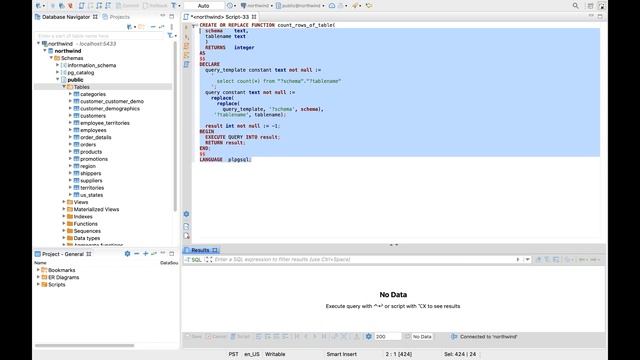Click the Project panel horizontal scrollbar

84,345
